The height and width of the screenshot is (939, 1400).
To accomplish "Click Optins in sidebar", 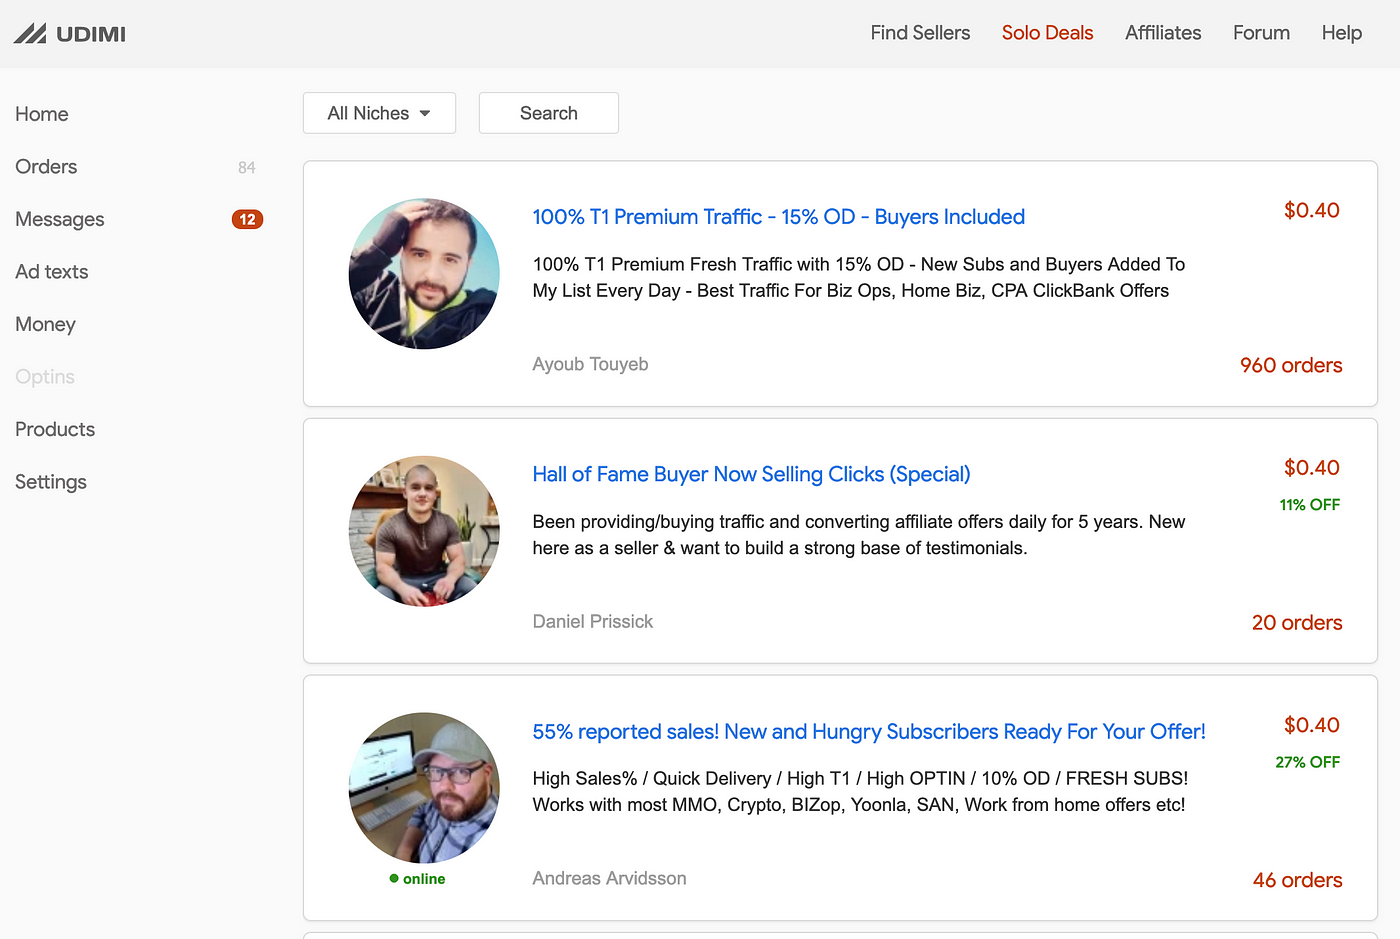I will (45, 377).
